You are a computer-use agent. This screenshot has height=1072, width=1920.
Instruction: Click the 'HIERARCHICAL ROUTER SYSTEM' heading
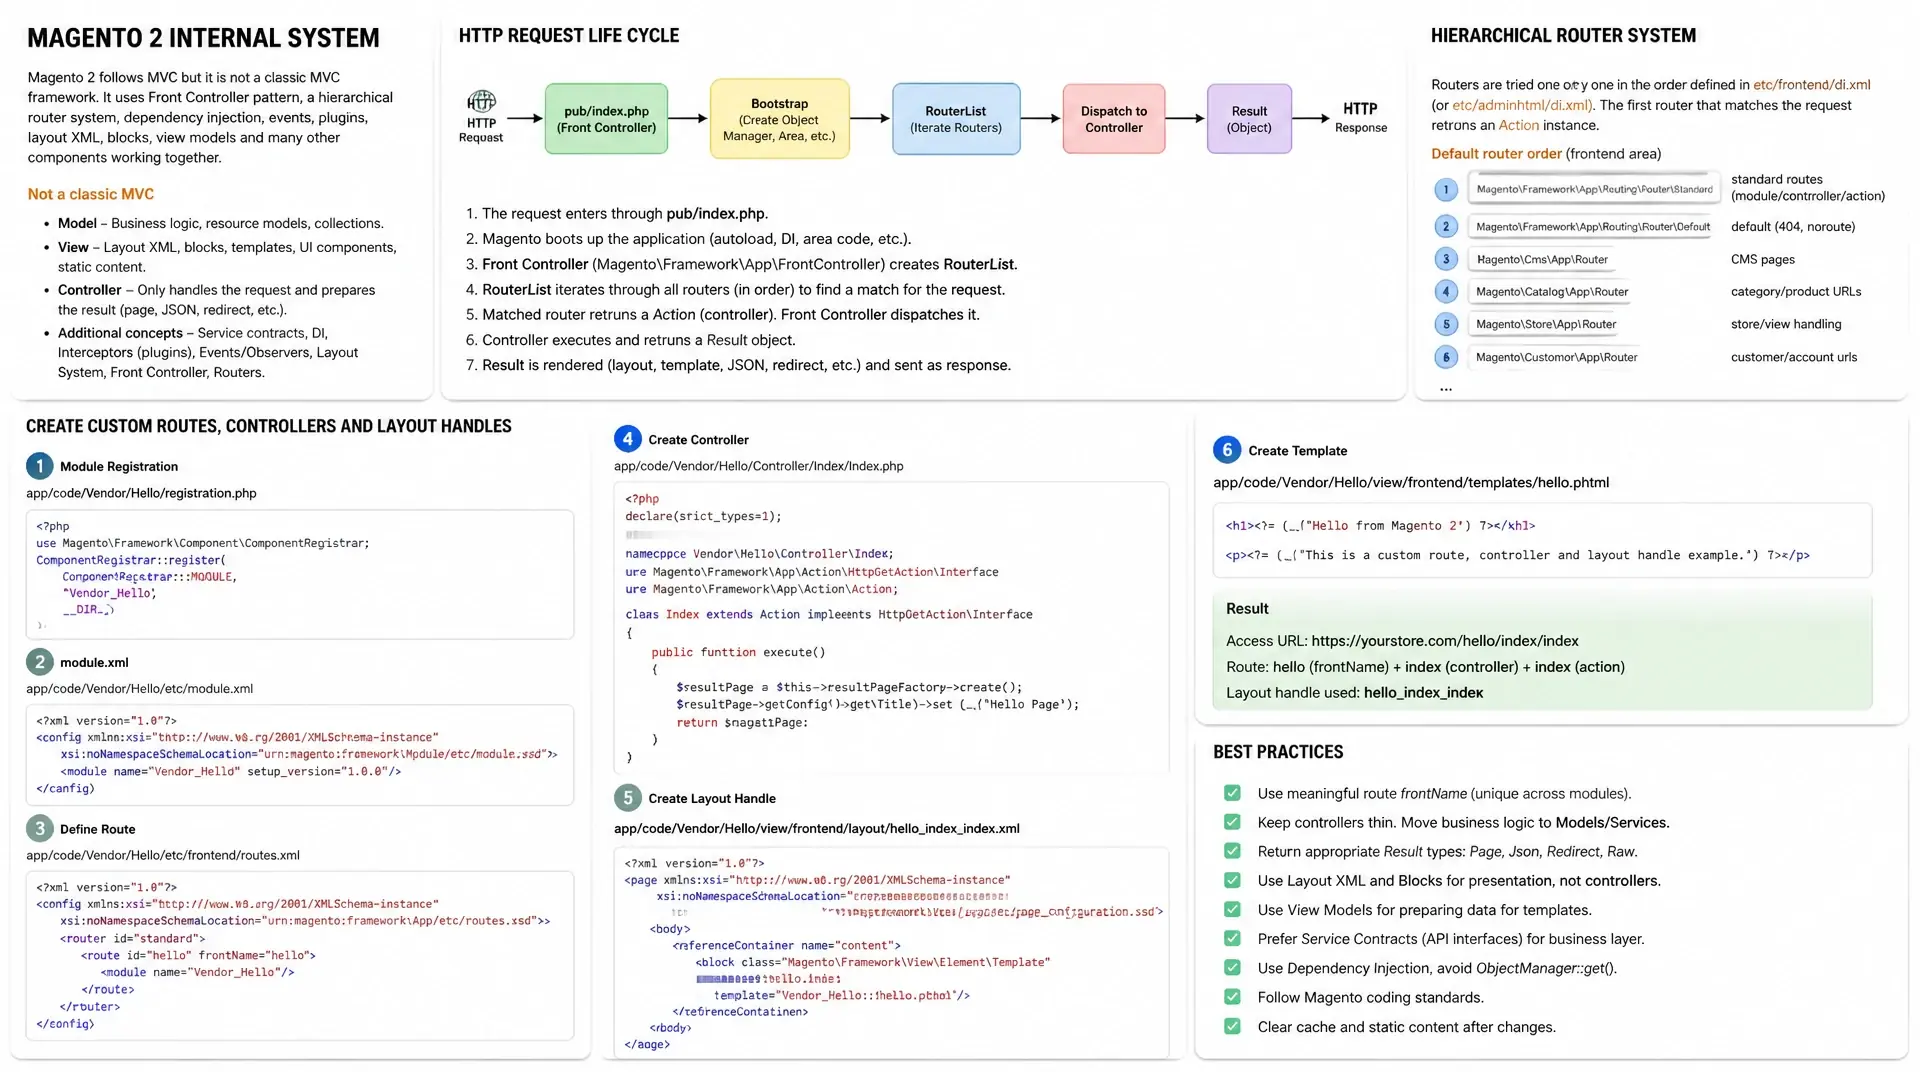pos(1563,36)
